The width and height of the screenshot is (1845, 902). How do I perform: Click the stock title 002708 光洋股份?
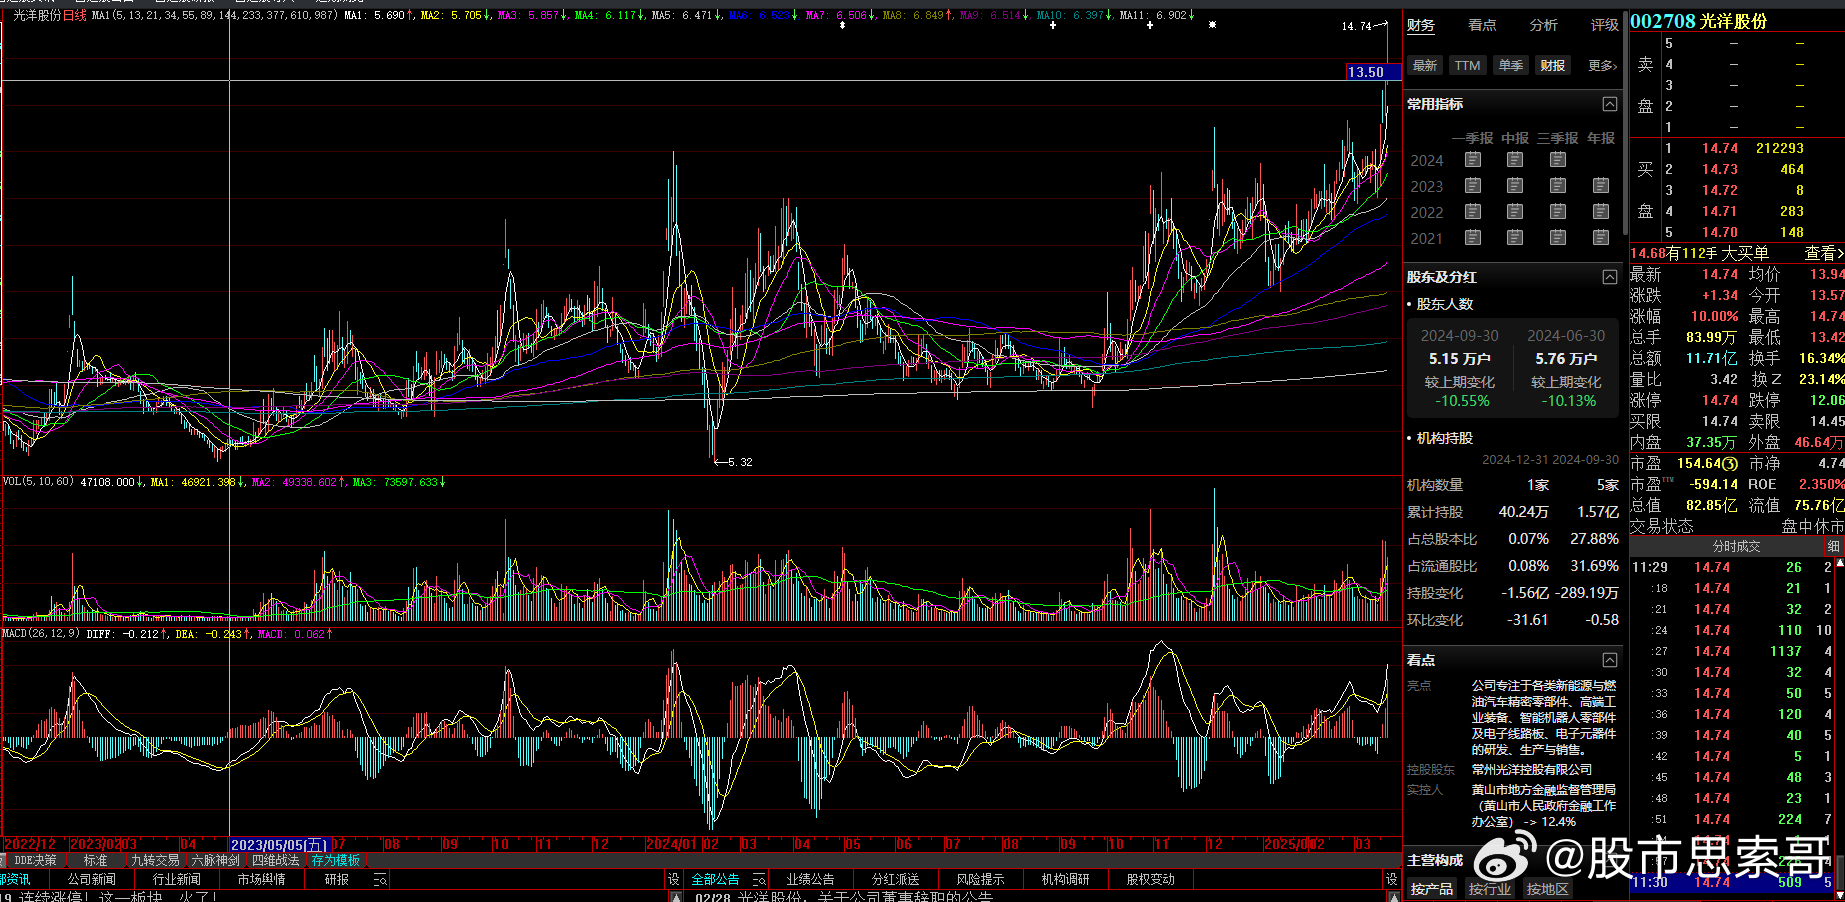1699,21
